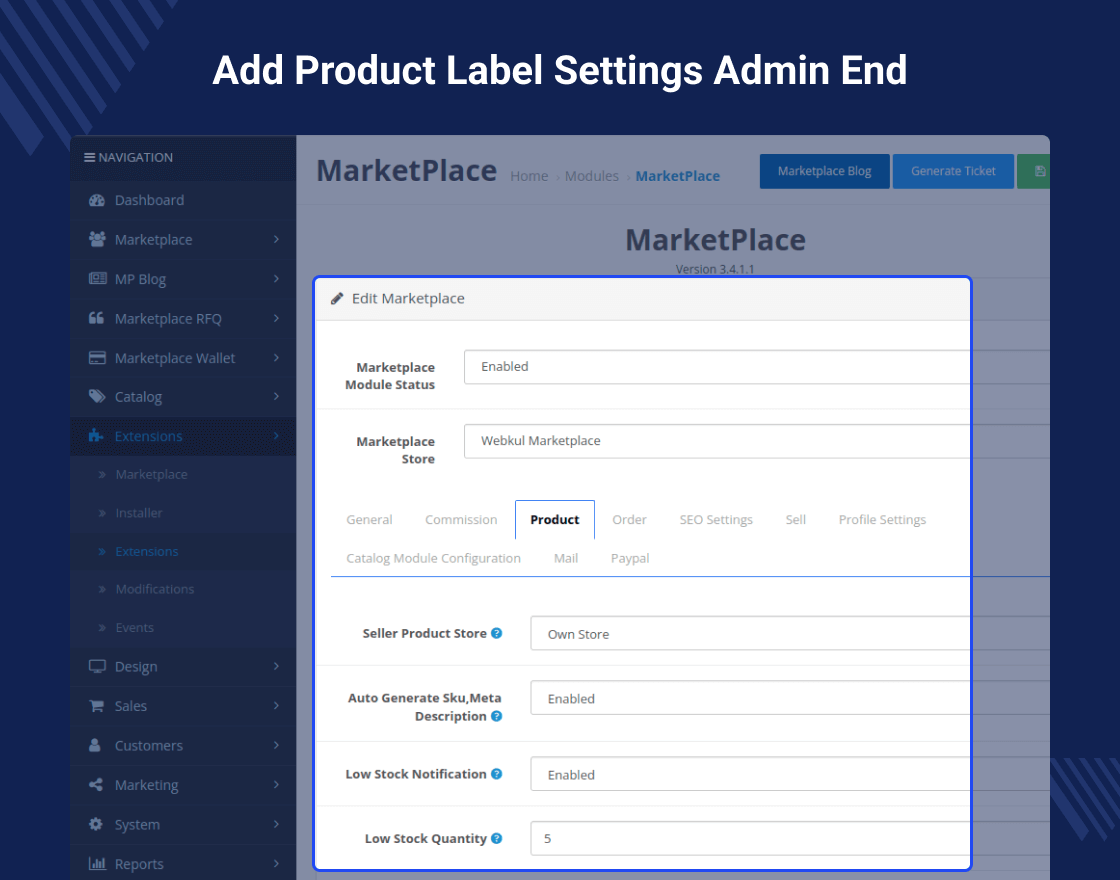1120x880 pixels.
Task: Click help icon beside Auto Generate Sku description
Action: tap(496, 716)
